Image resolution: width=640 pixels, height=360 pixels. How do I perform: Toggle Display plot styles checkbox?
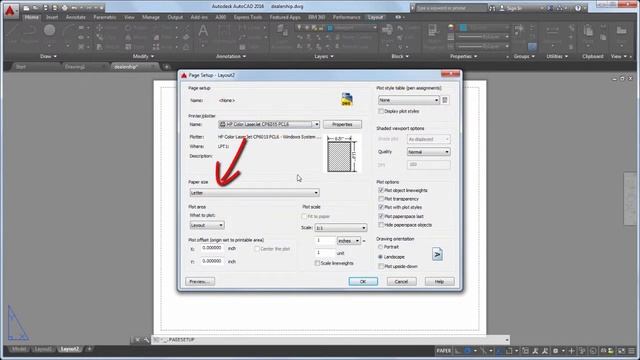coord(381,111)
